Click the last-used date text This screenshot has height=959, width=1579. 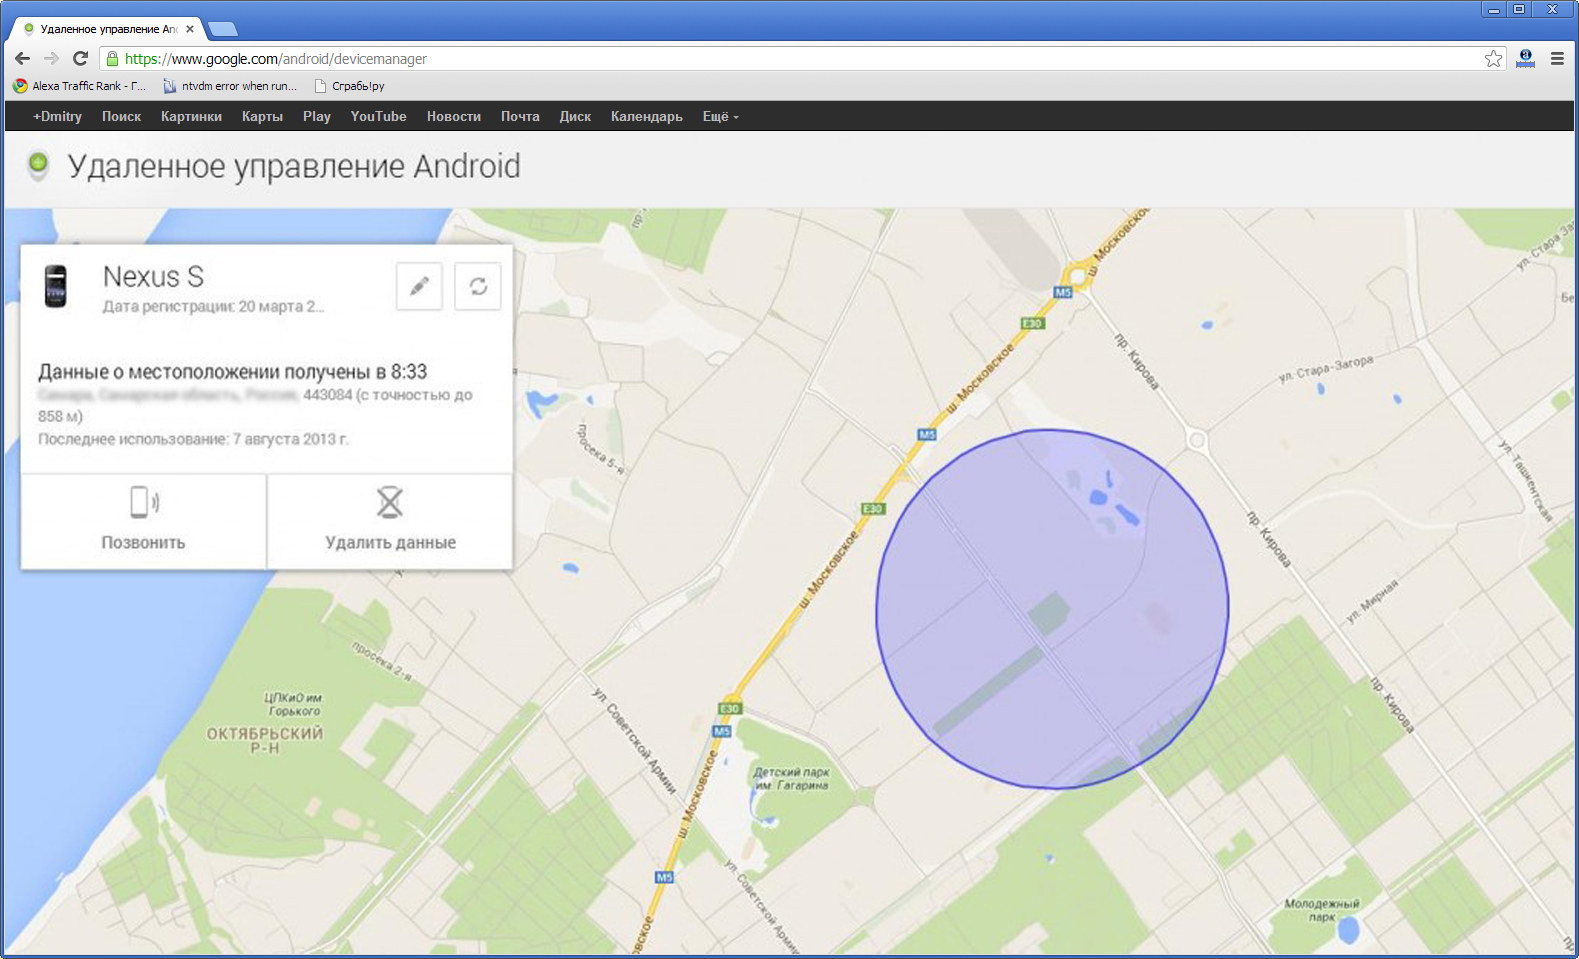(x=194, y=439)
